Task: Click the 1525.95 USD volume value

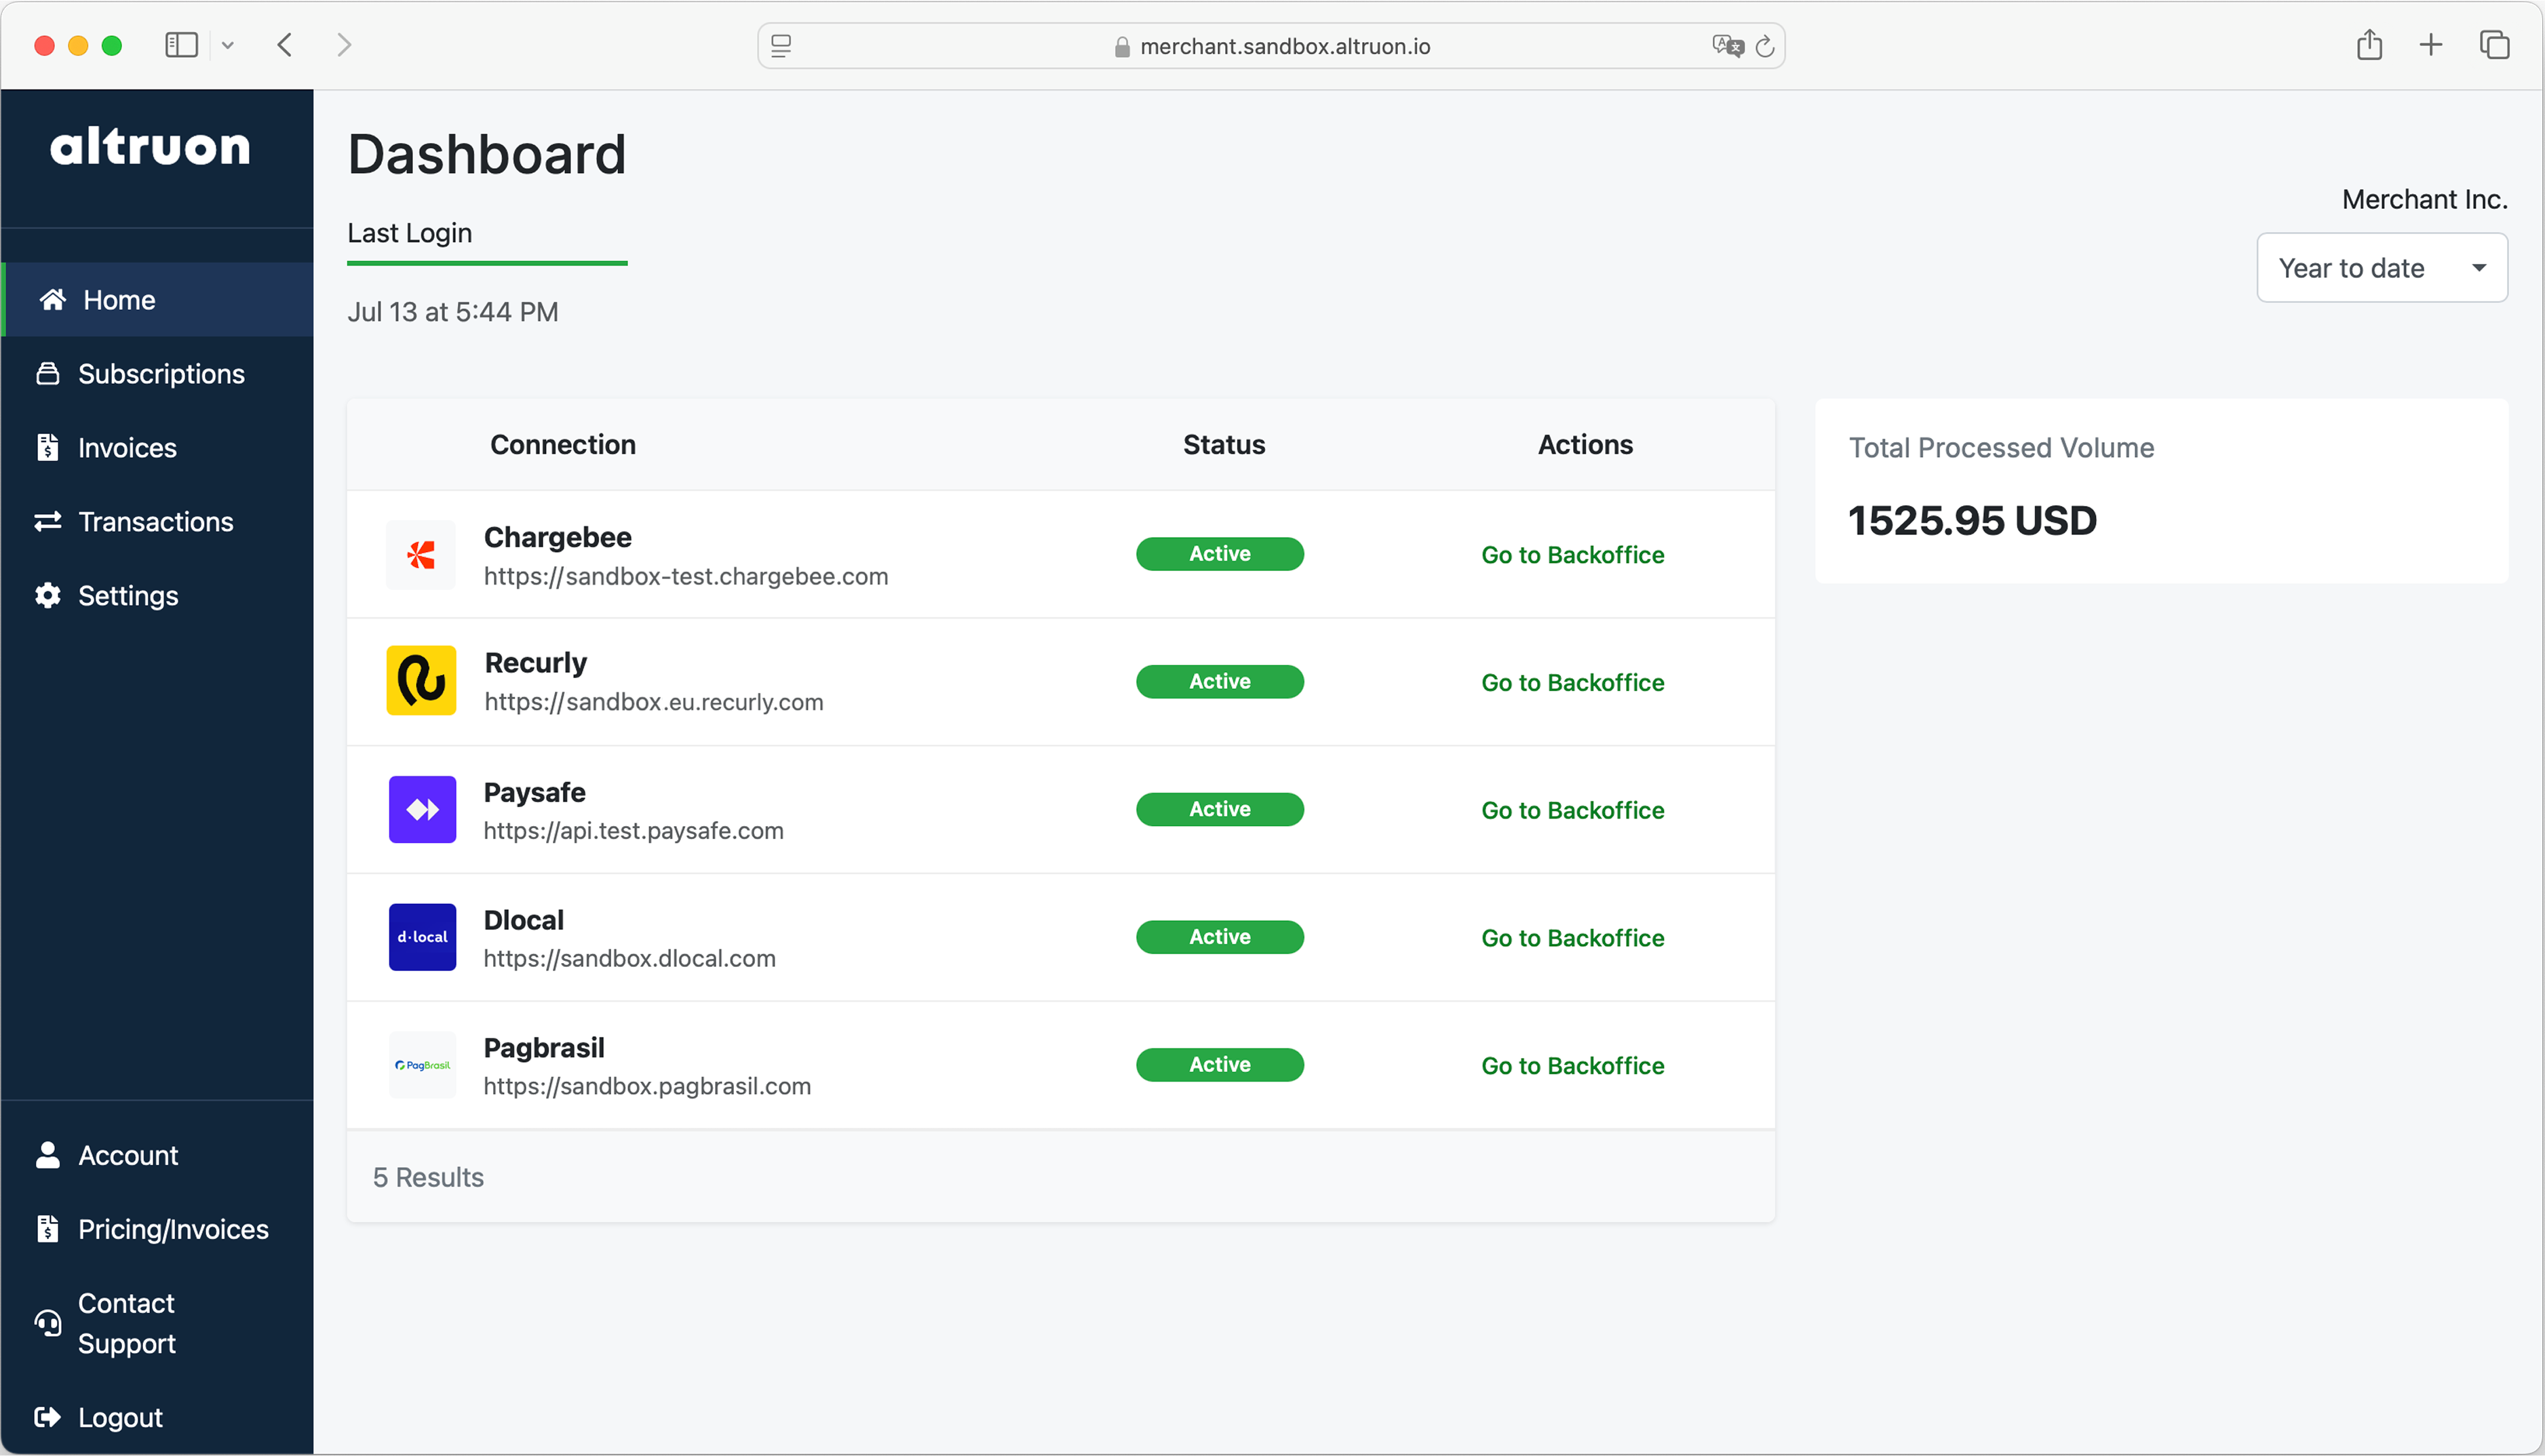Action: click(1972, 521)
